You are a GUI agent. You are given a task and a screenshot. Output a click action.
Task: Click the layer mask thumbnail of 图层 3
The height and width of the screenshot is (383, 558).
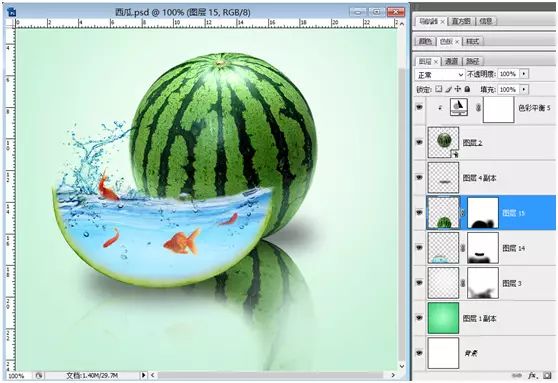(x=483, y=283)
